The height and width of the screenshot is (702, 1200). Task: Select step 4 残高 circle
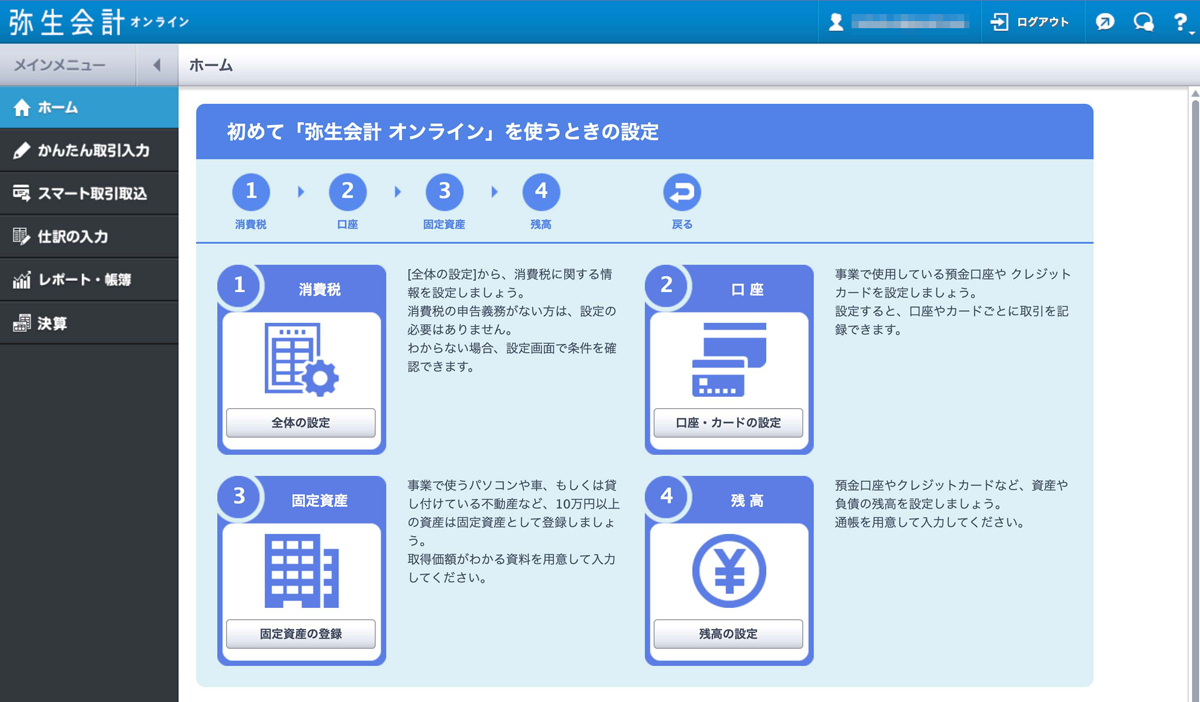[541, 192]
